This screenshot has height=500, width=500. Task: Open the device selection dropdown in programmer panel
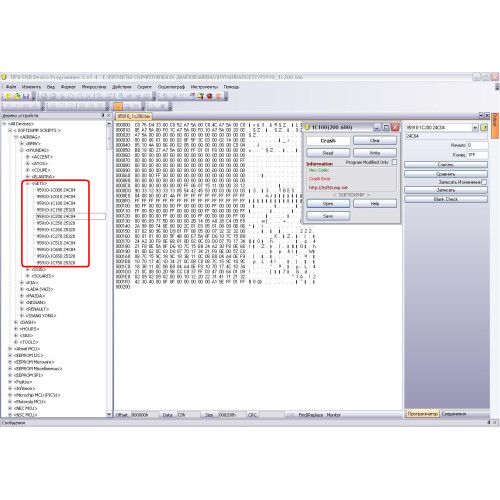click(475, 128)
